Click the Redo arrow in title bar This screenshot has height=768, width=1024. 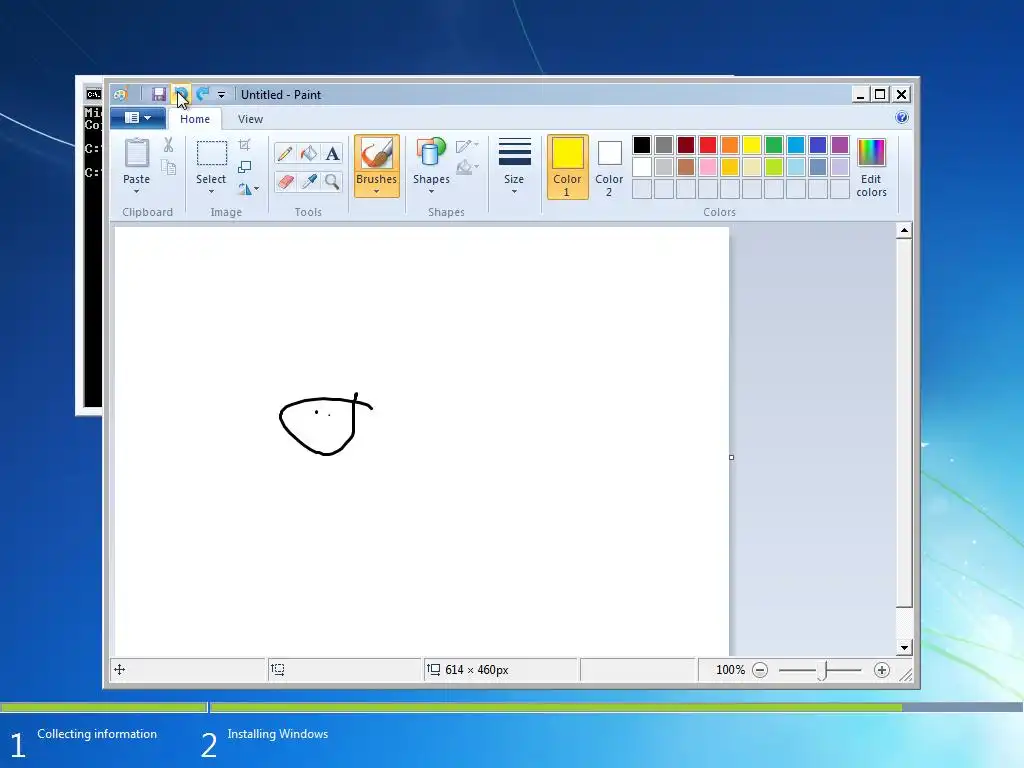point(203,94)
